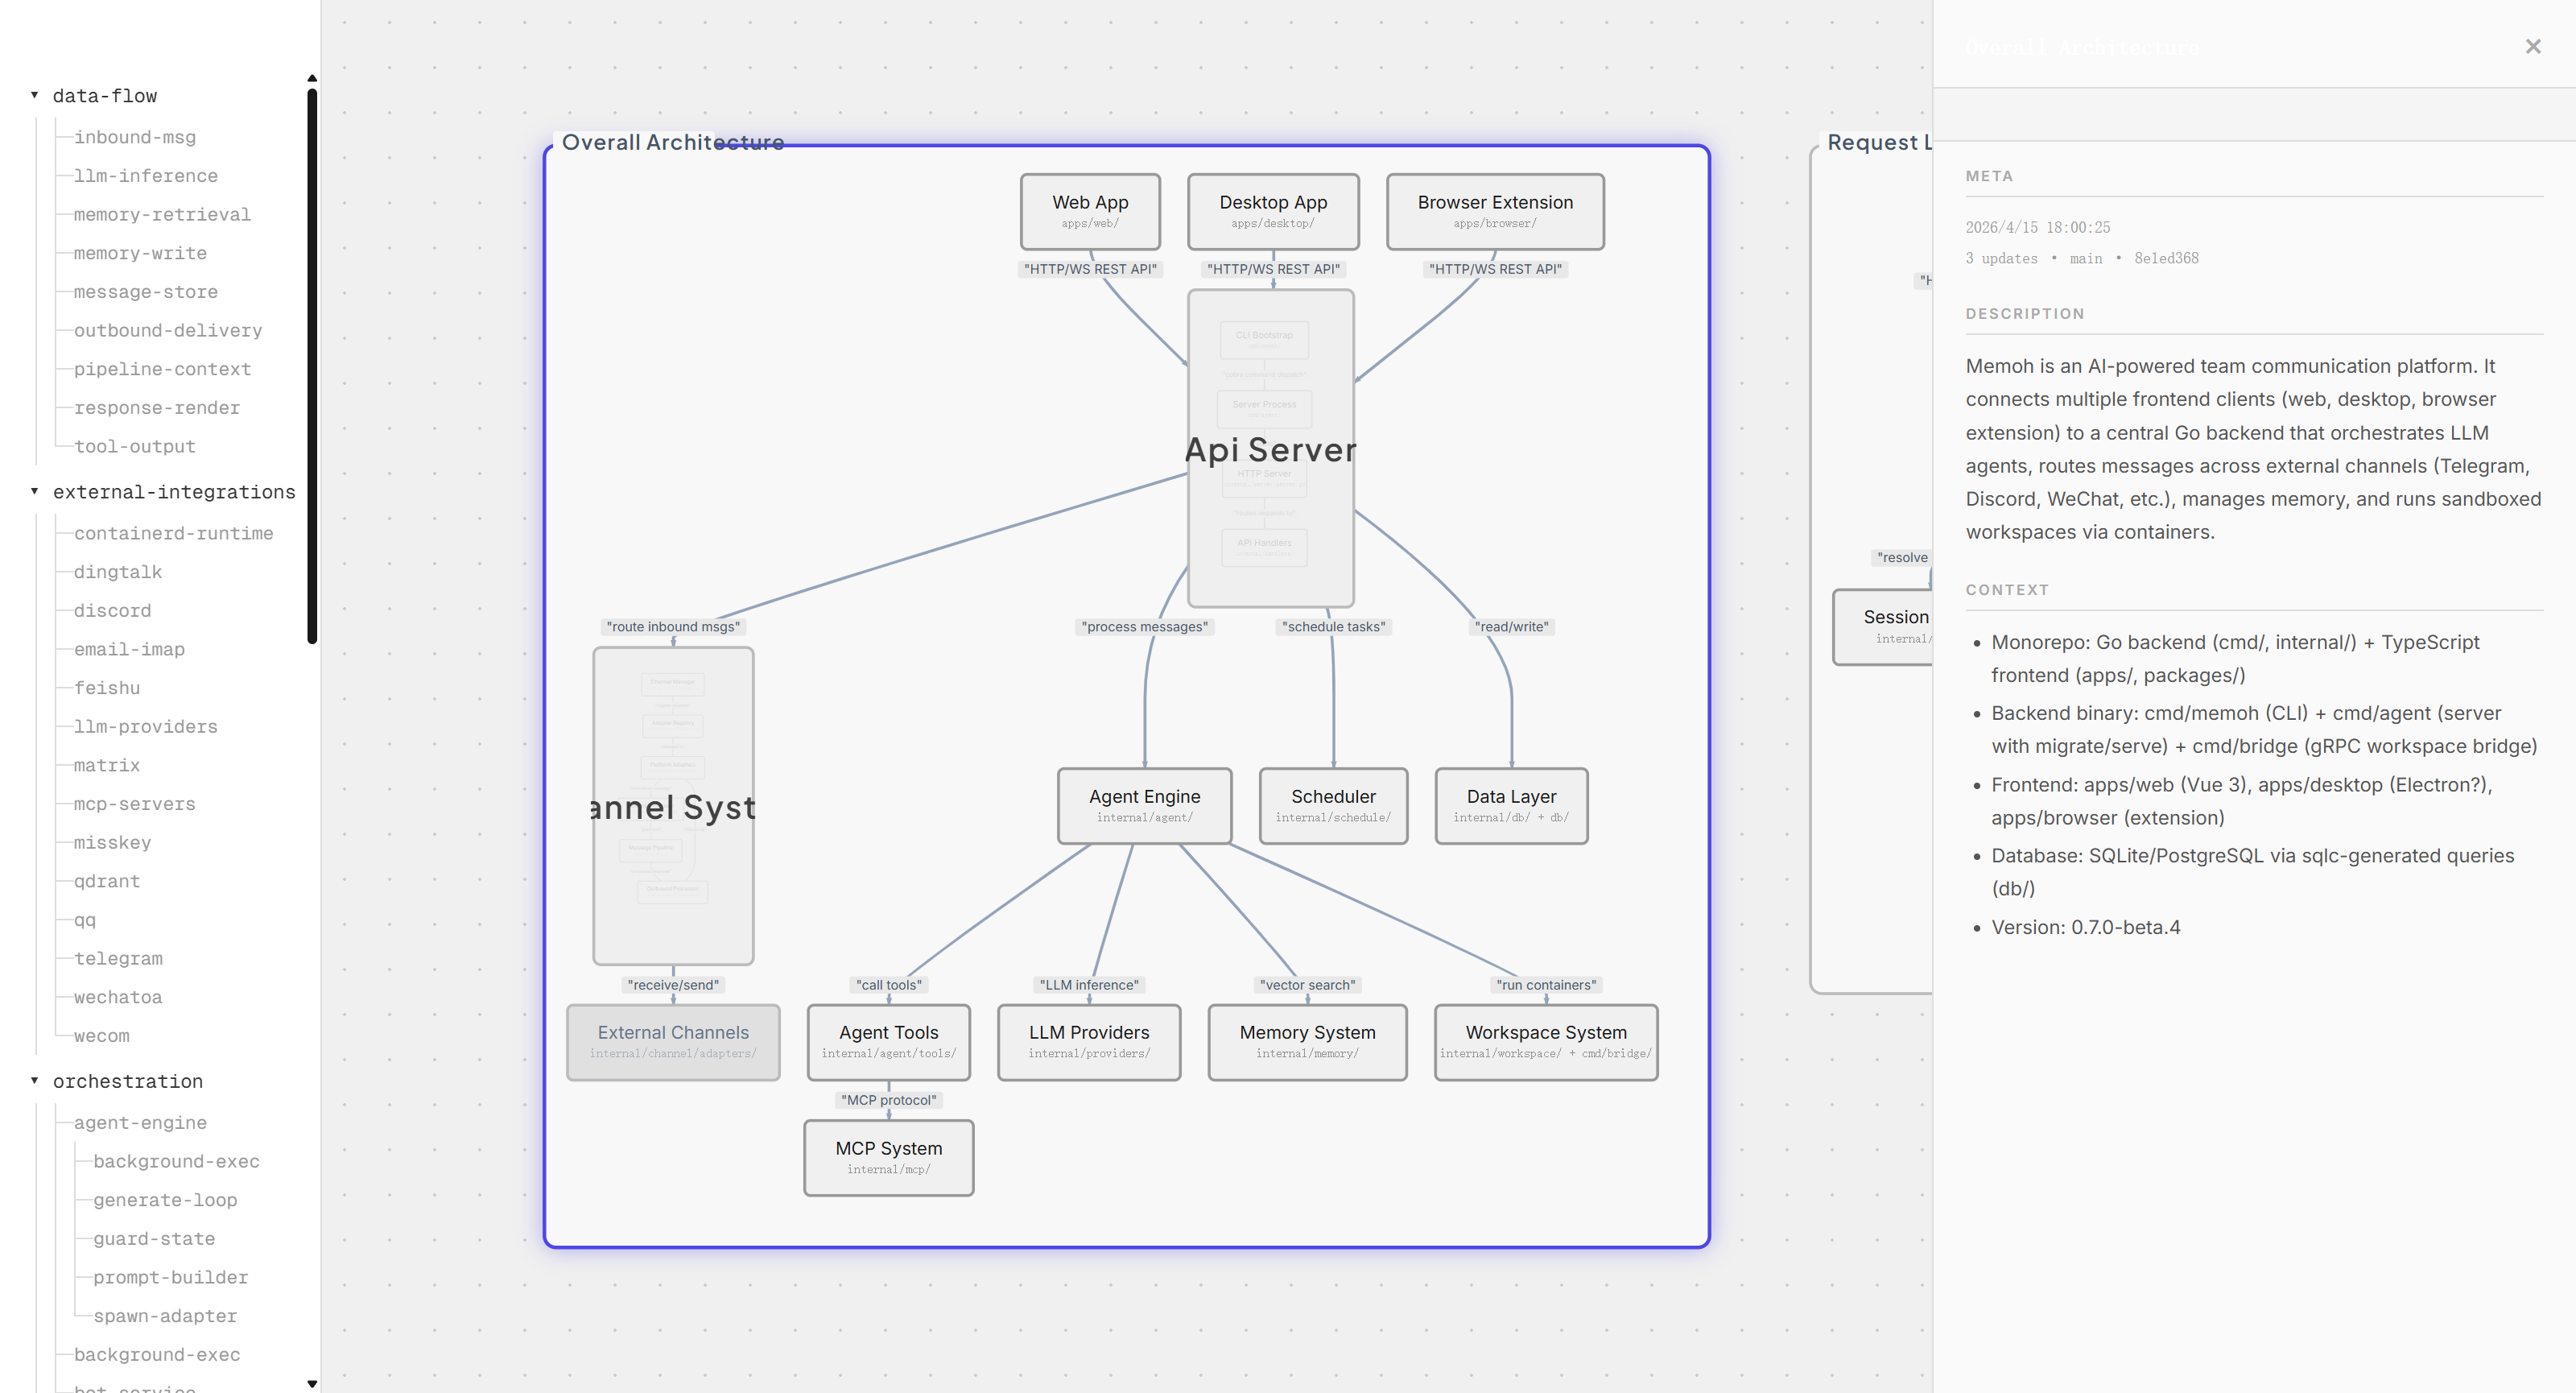This screenshot has width=2576, height=1393.
Task: Click the Agent Engine node
Action: [x=1145, y=805]
